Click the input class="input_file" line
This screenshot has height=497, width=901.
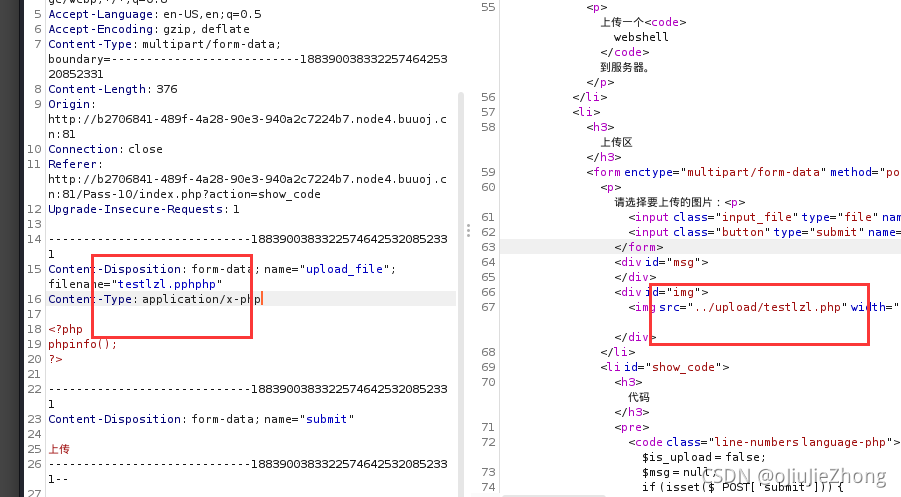tap(764, 217)
